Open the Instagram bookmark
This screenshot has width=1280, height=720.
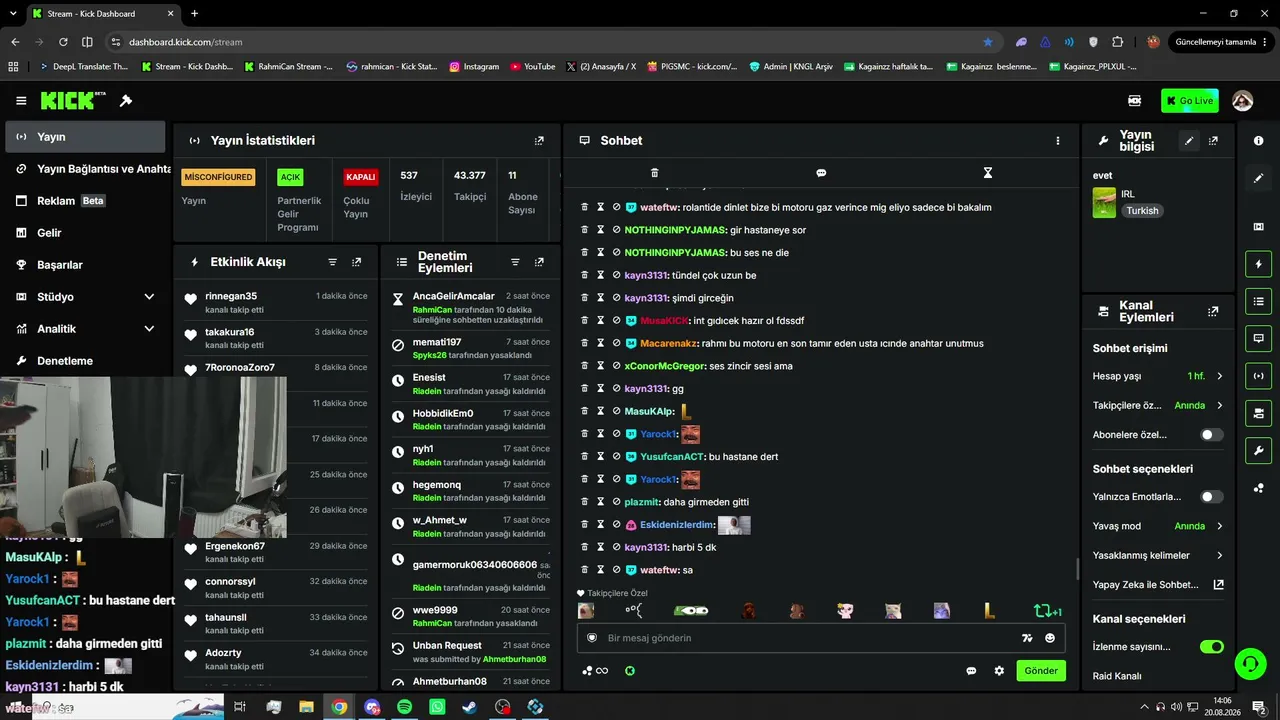click(x=474, y=67)
